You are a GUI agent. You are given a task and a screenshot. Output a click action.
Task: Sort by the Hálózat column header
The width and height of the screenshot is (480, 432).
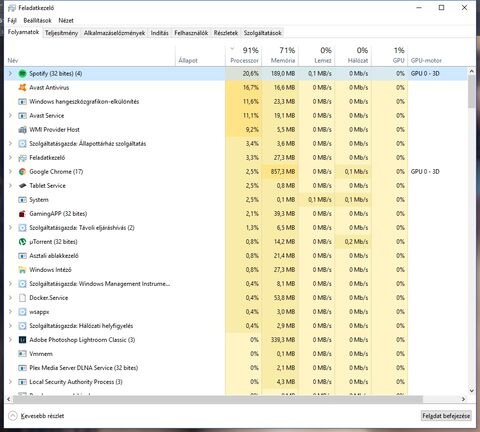click(353, 55)
